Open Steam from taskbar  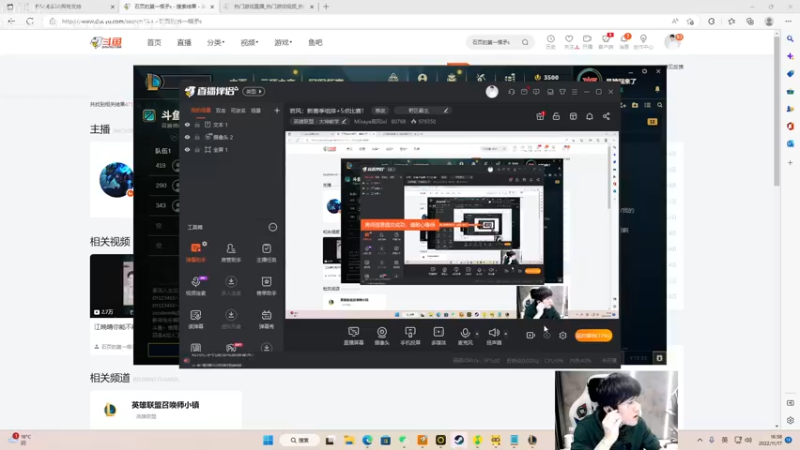tap(459, 440)
